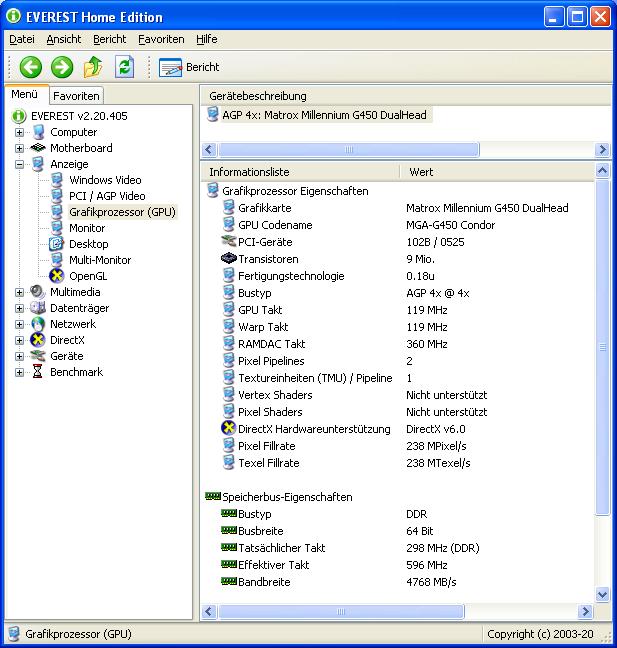This screenshot has height=648, width=617.
Task: Refresh using the green arrows page icon
Action: pos(124,67)
